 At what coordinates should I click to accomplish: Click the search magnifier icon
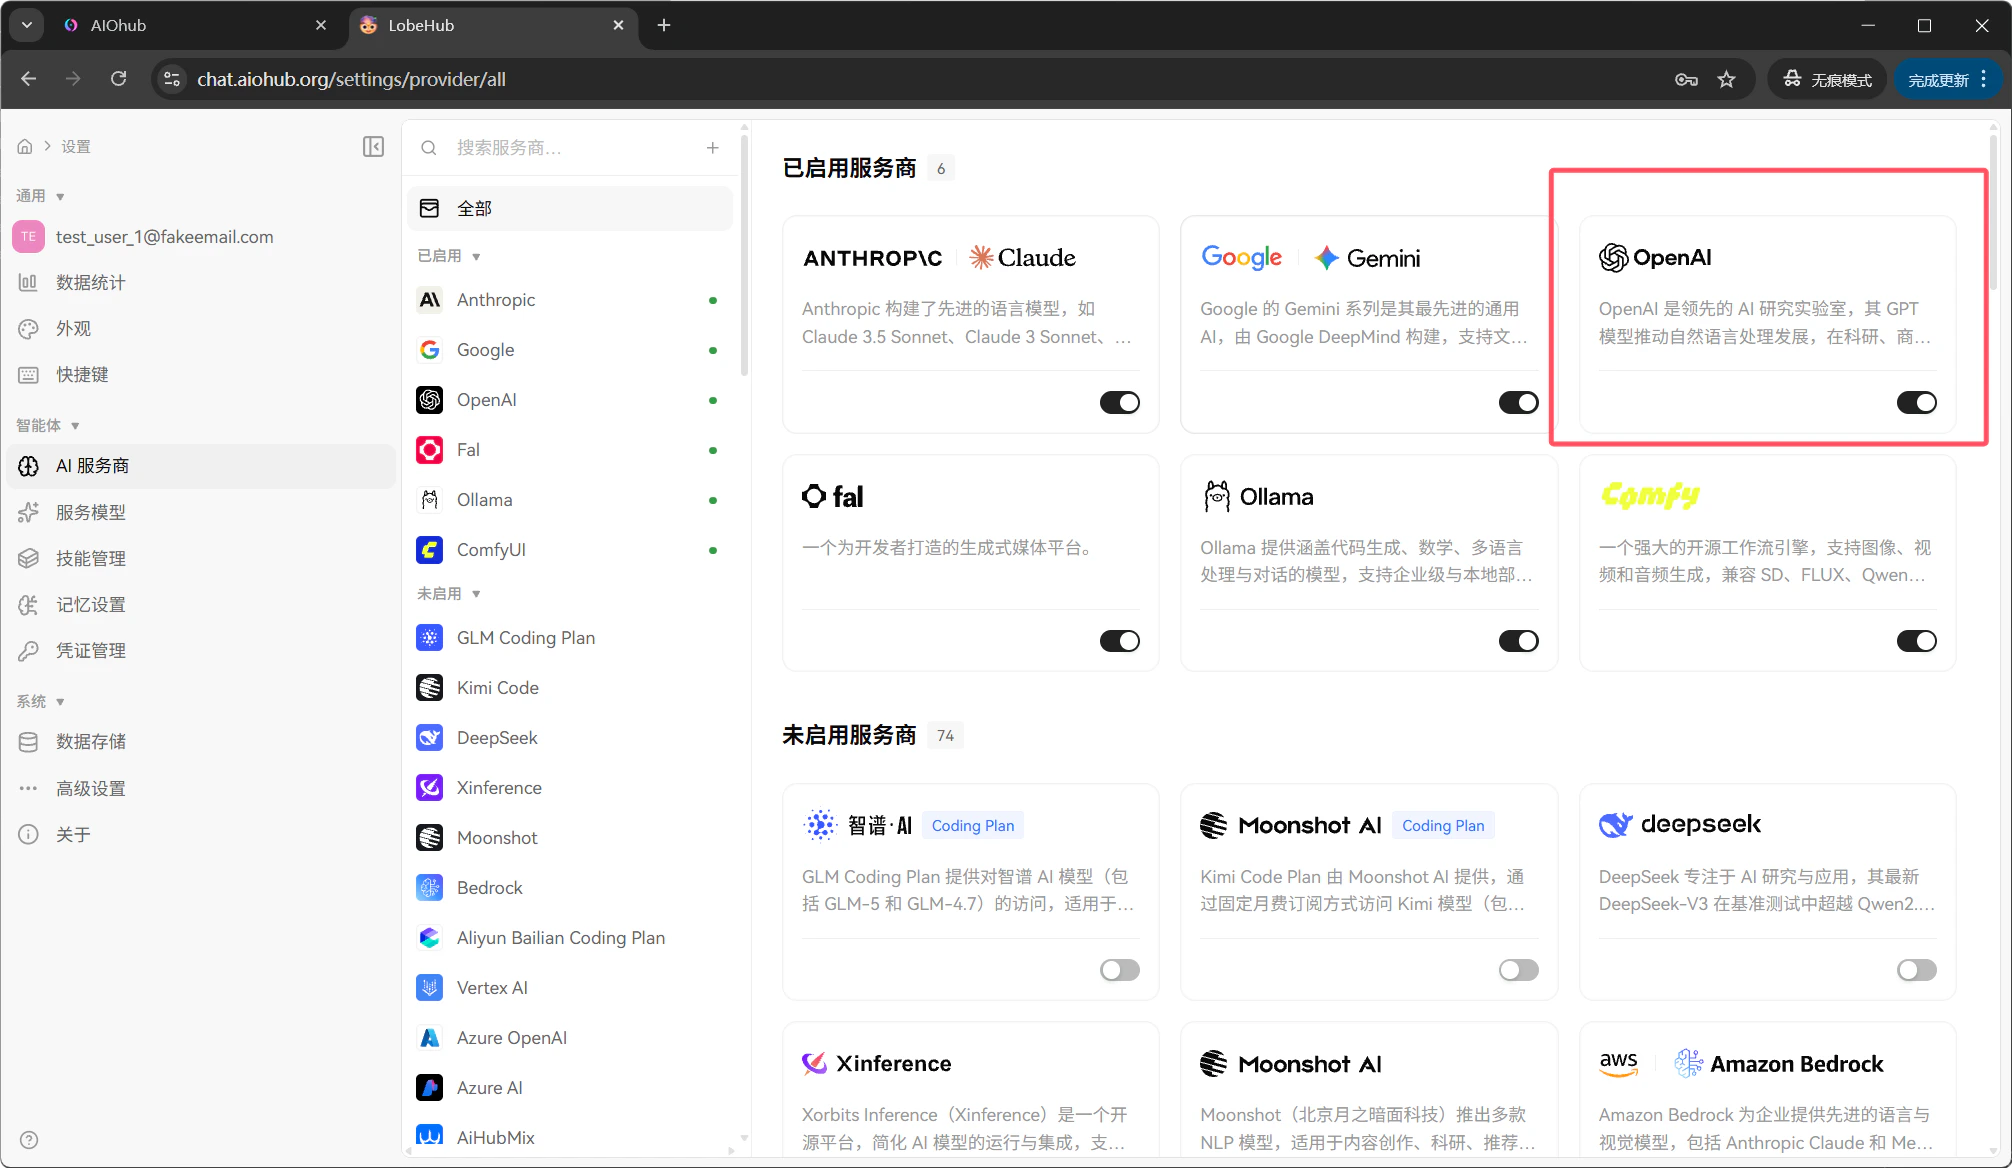[429, 148]
